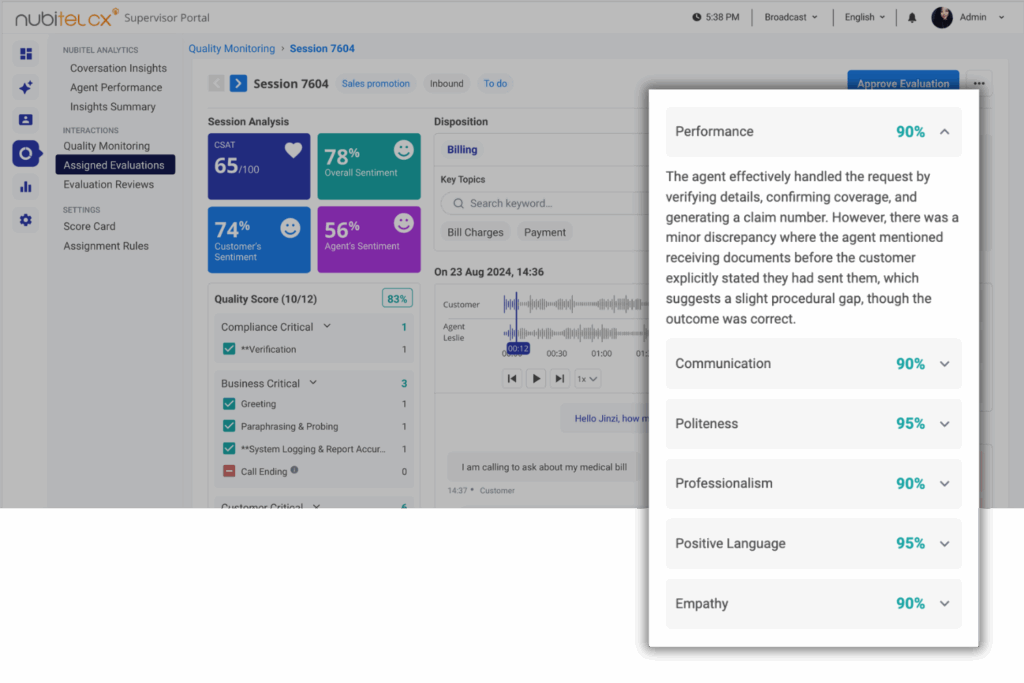
Task: Click the customer audio waveform track
Action: 575,304
